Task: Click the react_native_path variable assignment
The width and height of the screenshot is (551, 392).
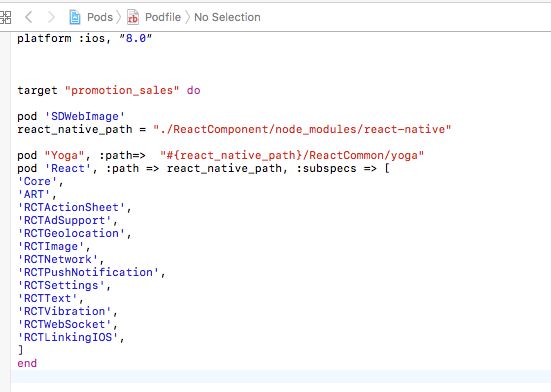Action: coord(234,129)
